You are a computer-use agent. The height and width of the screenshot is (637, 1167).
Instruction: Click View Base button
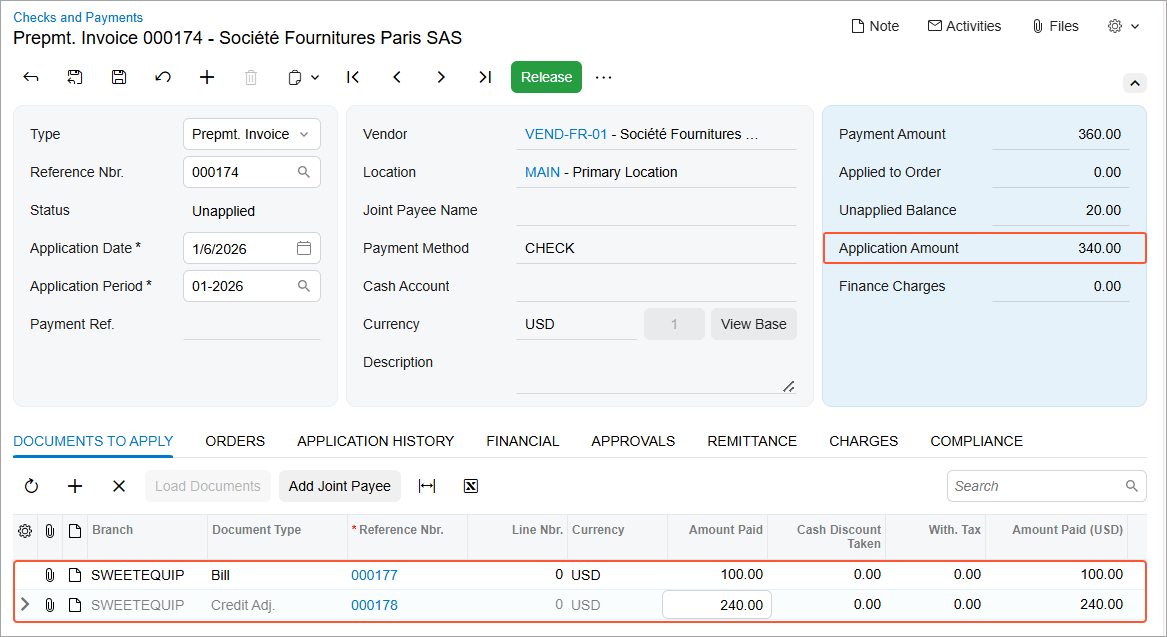coord(753,324)
